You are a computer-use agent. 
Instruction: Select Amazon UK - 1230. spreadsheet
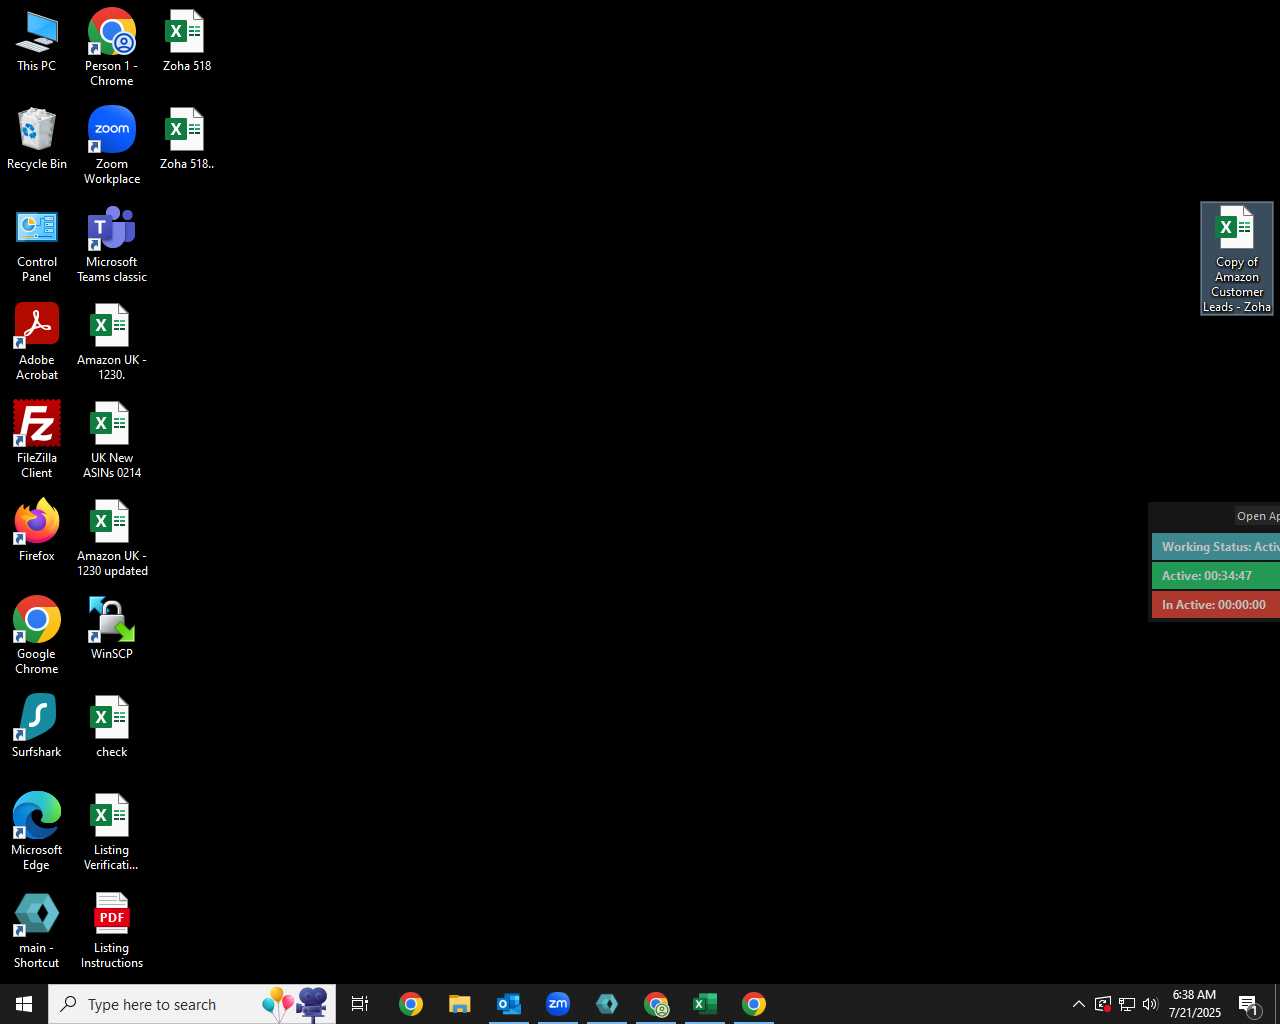pyautogui.click(x=112, y=343)
